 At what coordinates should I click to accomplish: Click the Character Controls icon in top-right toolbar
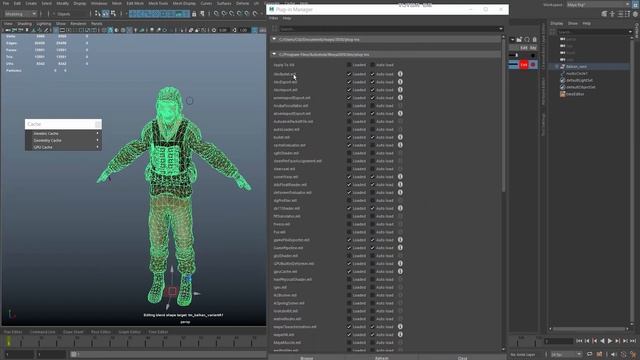pos(612,14)
